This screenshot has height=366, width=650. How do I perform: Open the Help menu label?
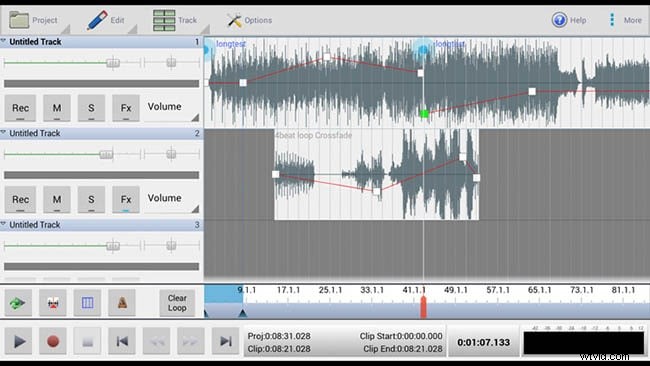coord(578,20)
